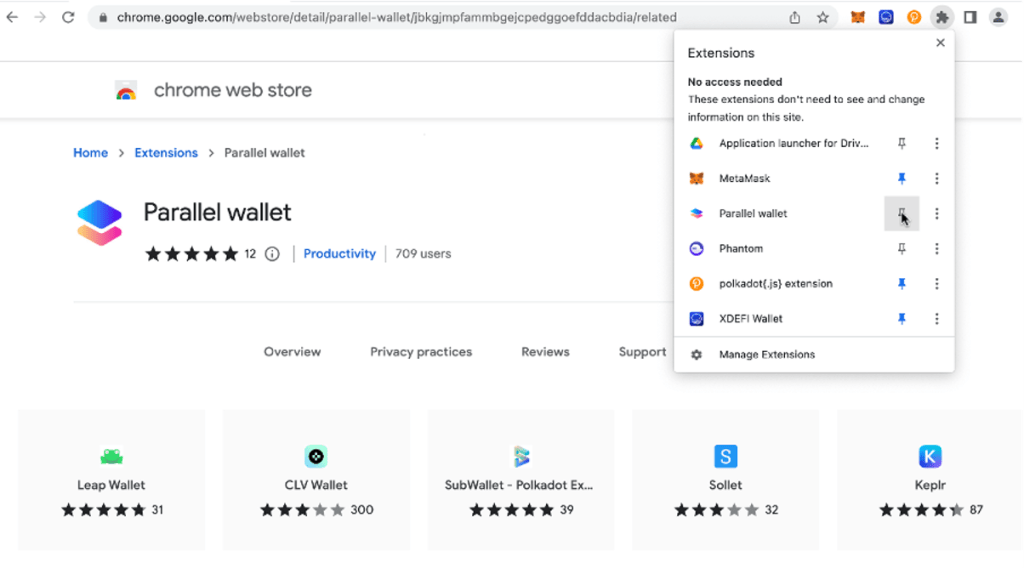Viewport: 1024px width, 568px height.
Task: Click the chrome web store logo
Action: [x=126, y=90]
